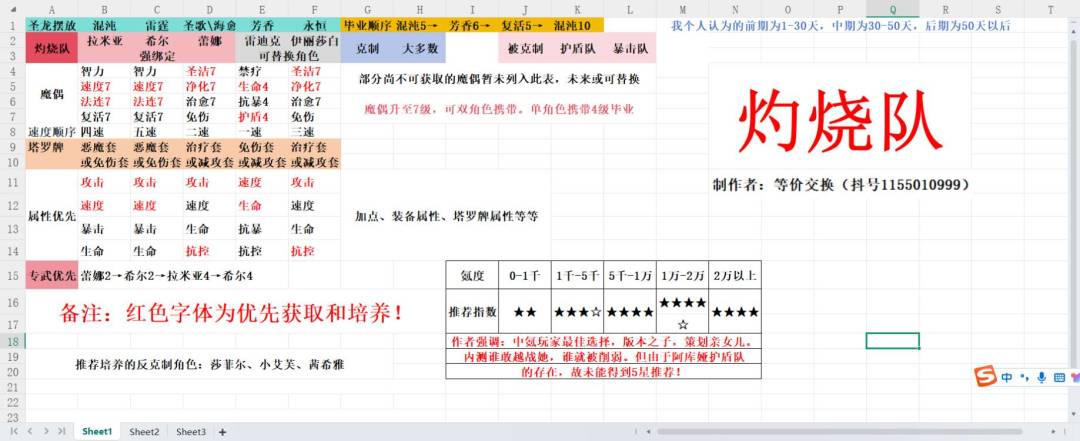The image size is (1080, 441).
Task: Click the blue 我个人认为的前期 note in row 1
Action: point(840,25)
